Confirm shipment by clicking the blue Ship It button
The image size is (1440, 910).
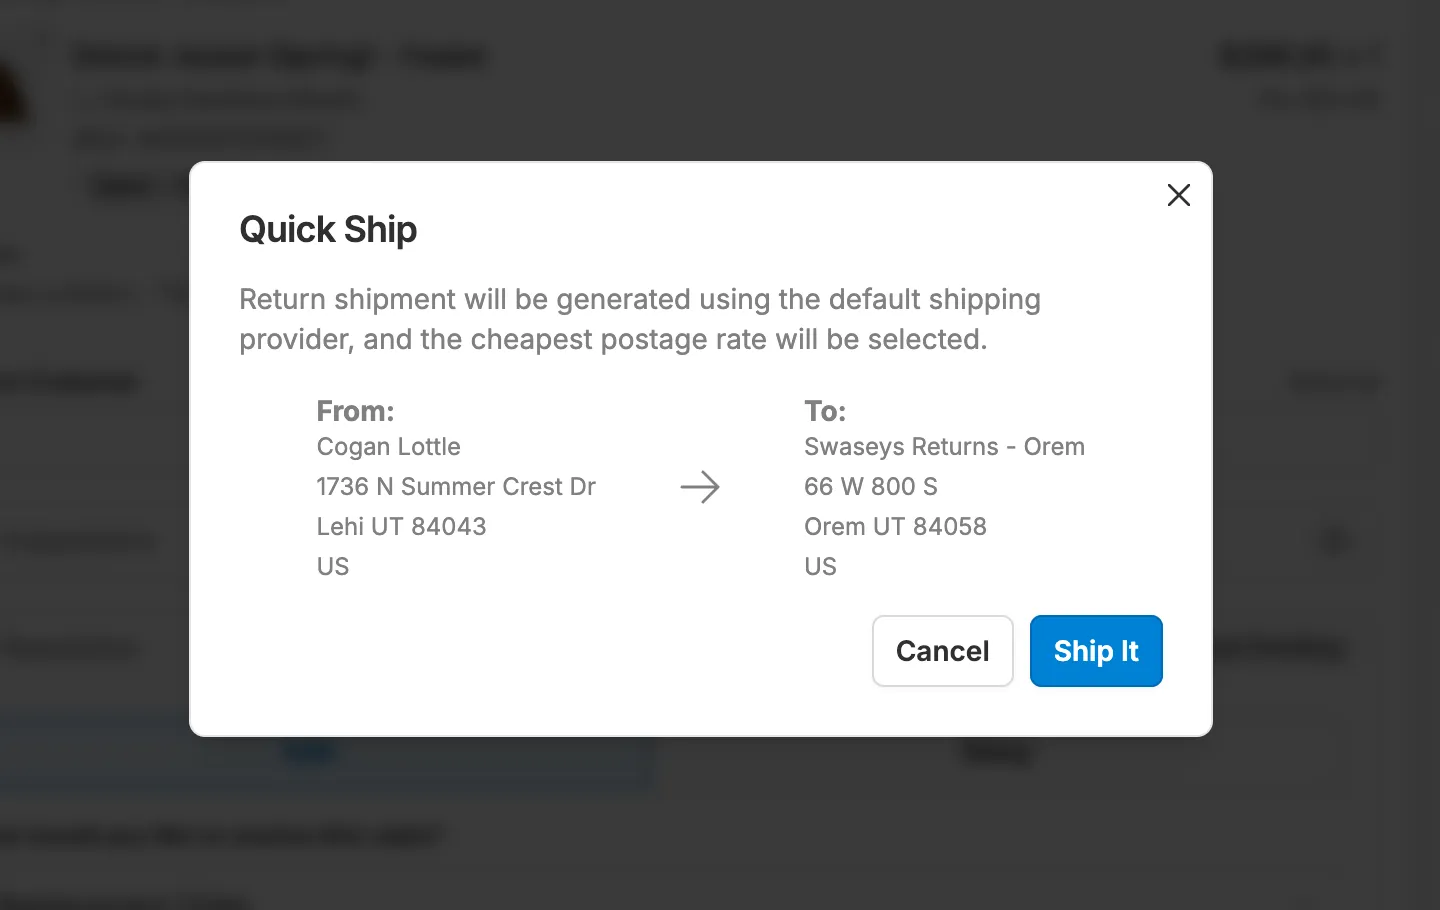(x=1096, y=651)
